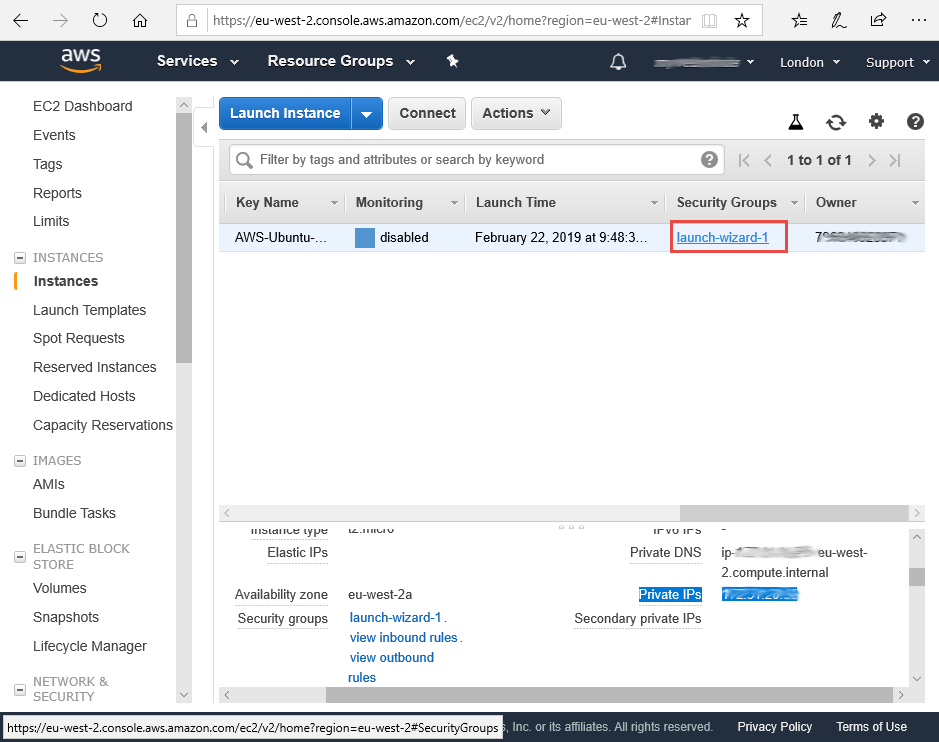Open the London region dropdown

coord(810,62)
